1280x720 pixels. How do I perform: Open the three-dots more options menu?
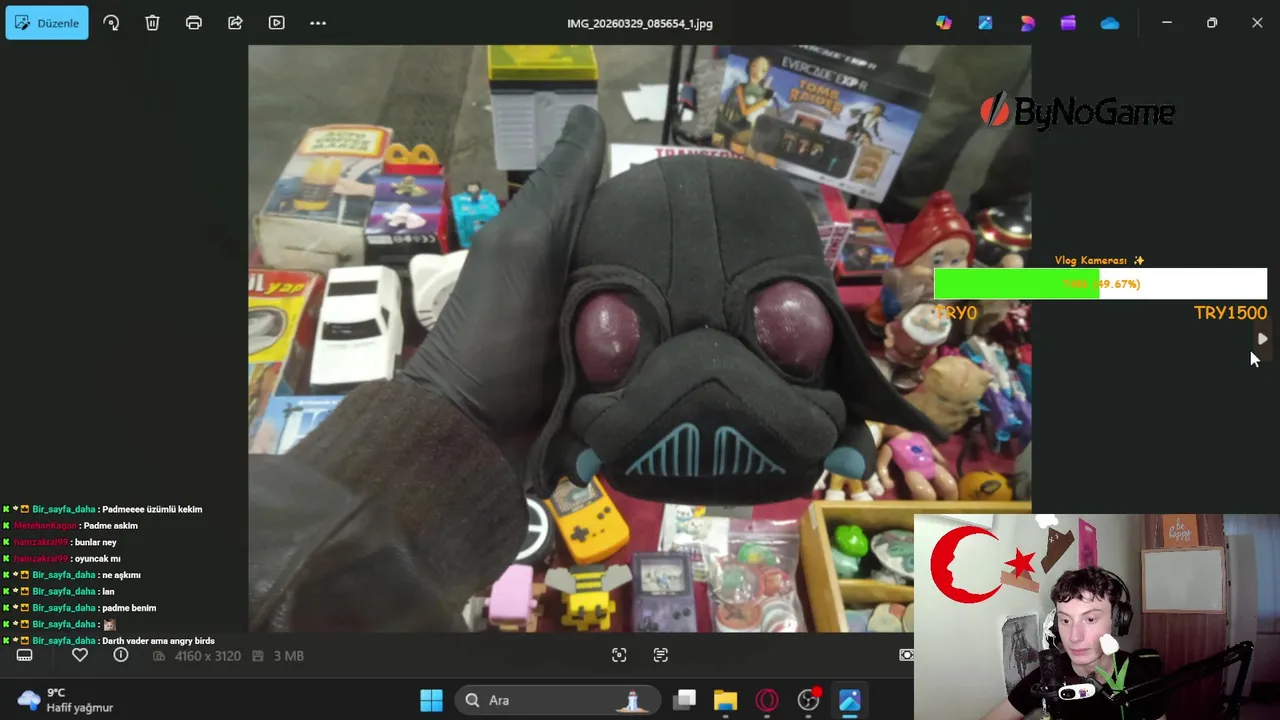(318, 23)
